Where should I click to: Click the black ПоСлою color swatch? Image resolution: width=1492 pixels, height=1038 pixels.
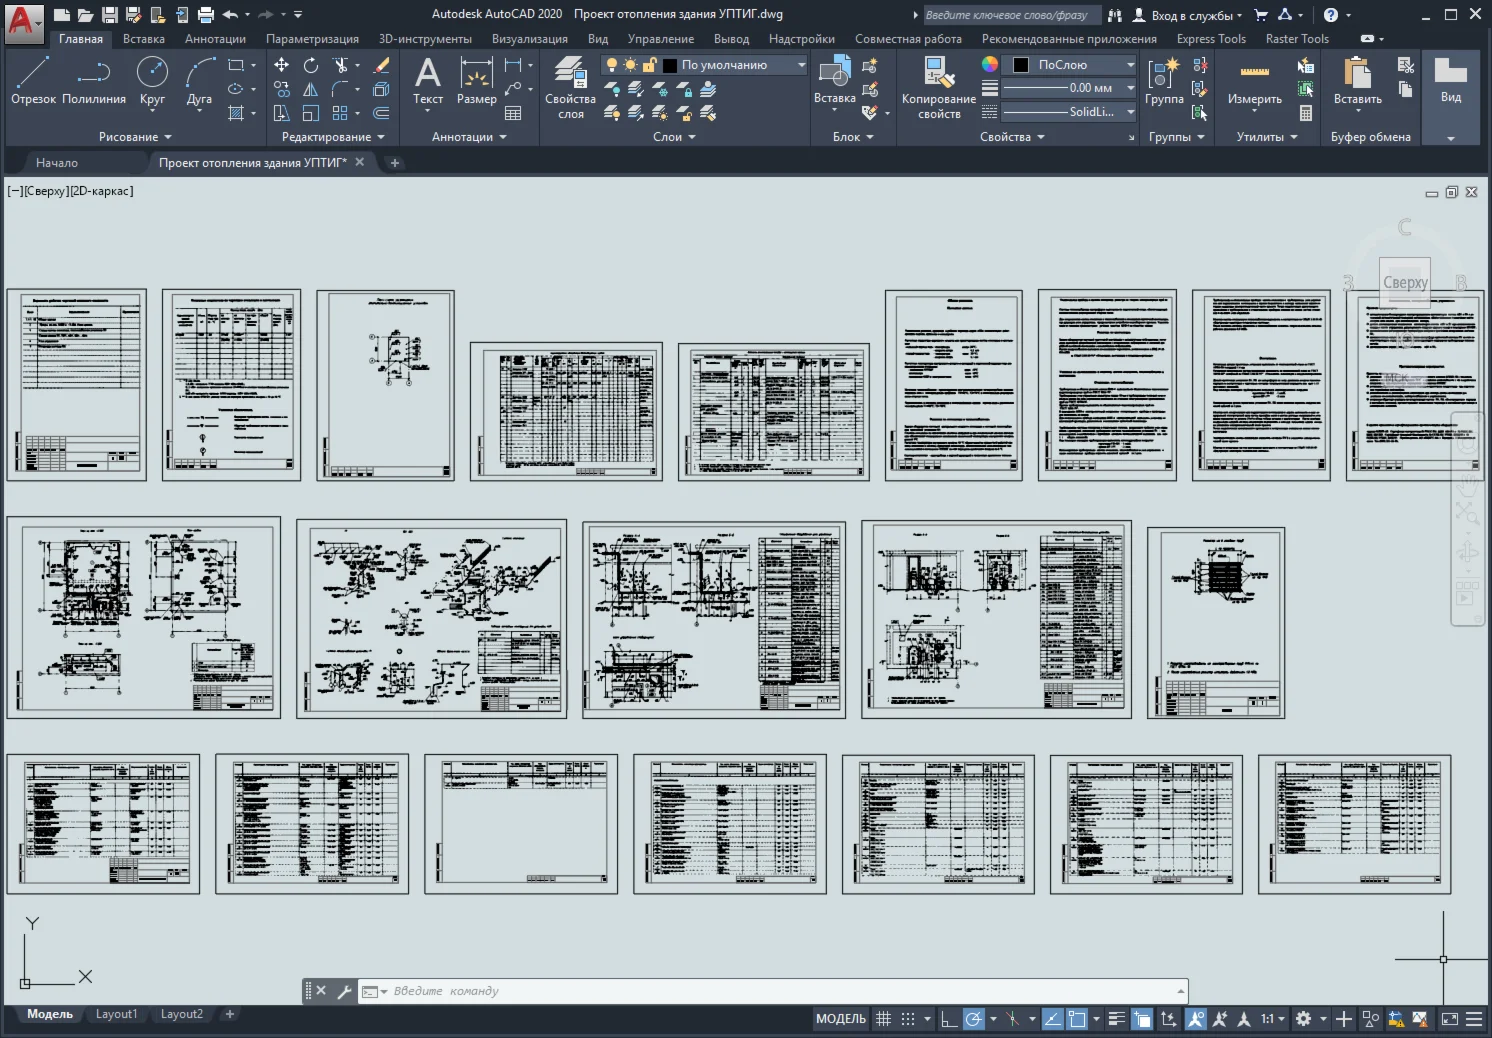[1021, 65]
